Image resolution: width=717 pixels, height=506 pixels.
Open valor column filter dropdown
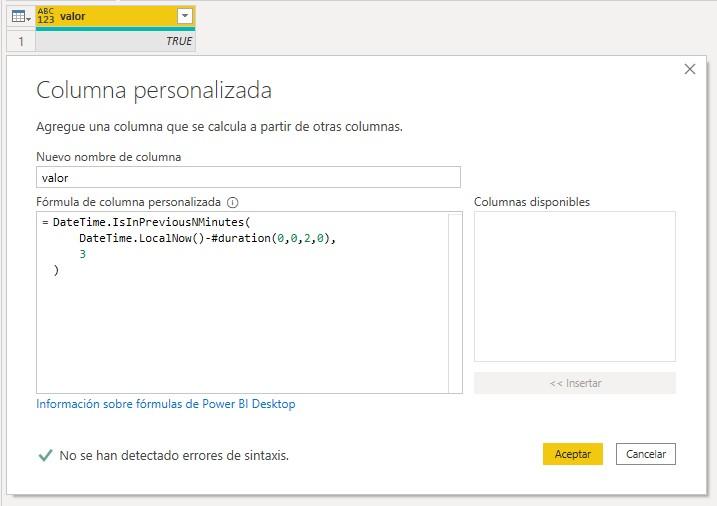tap(185, 16)
